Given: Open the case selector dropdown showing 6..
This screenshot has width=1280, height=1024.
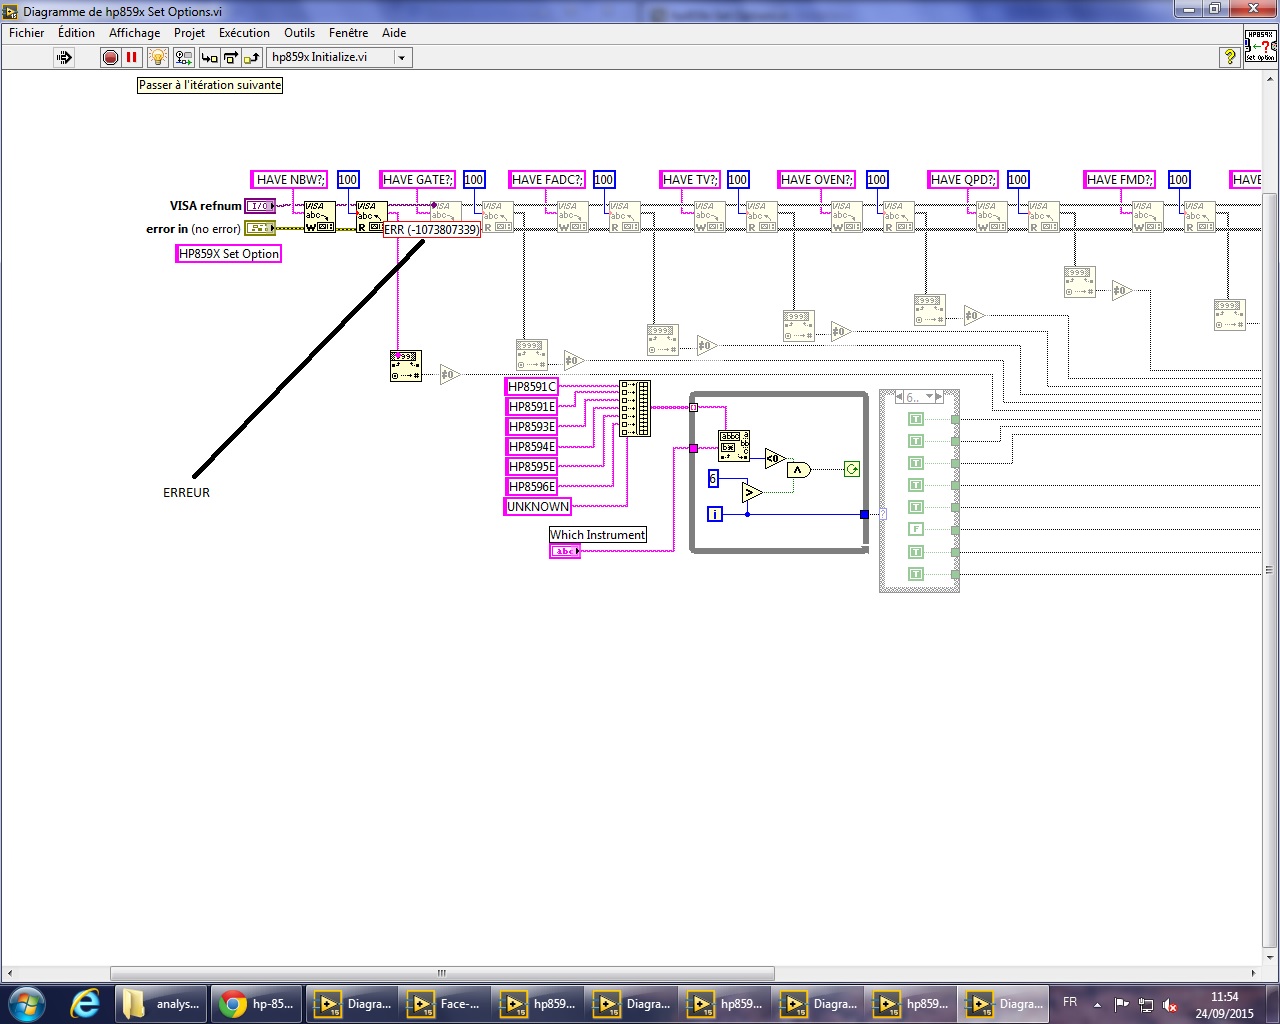Looking at the screenshot, I should pos(929,397).
